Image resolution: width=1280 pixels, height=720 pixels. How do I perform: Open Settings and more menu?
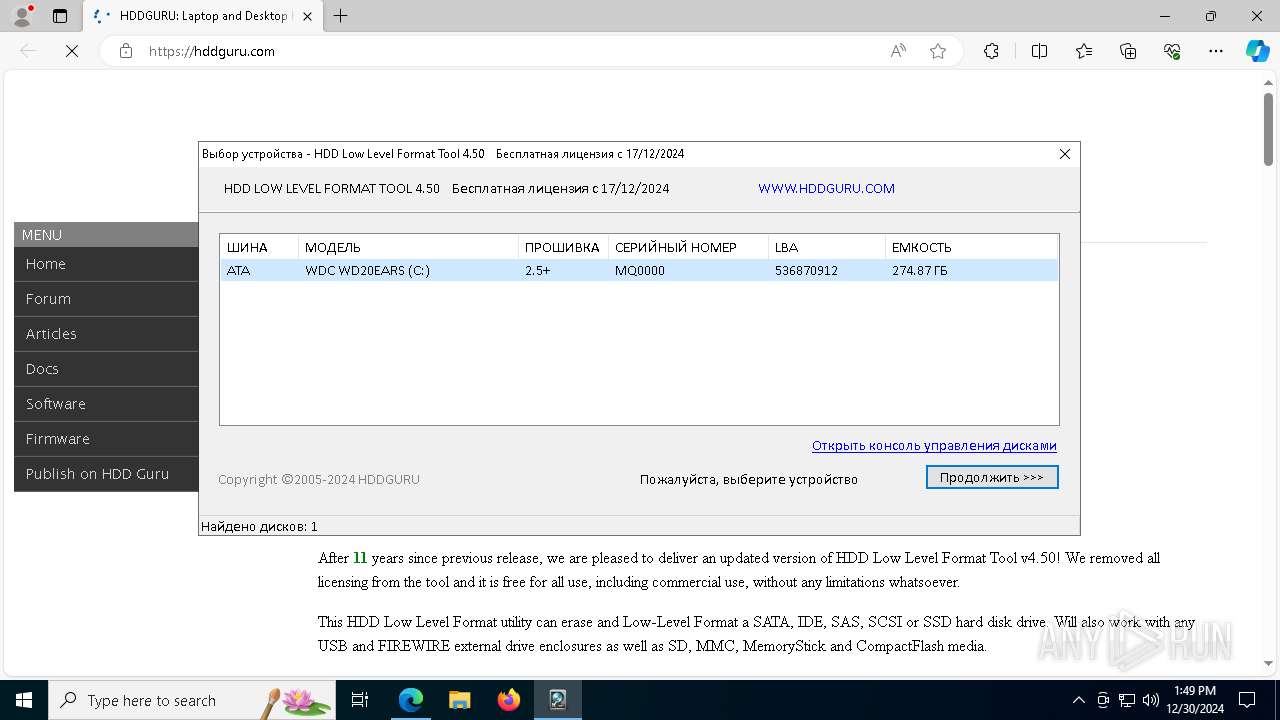click(1216, 51)
